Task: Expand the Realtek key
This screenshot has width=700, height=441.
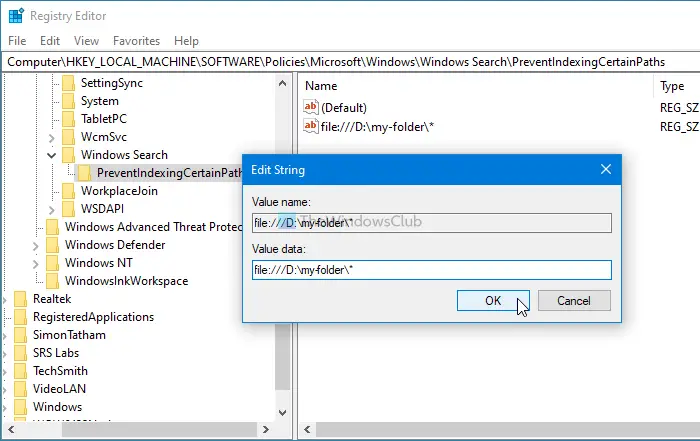Action: click(x=4, y=300)
